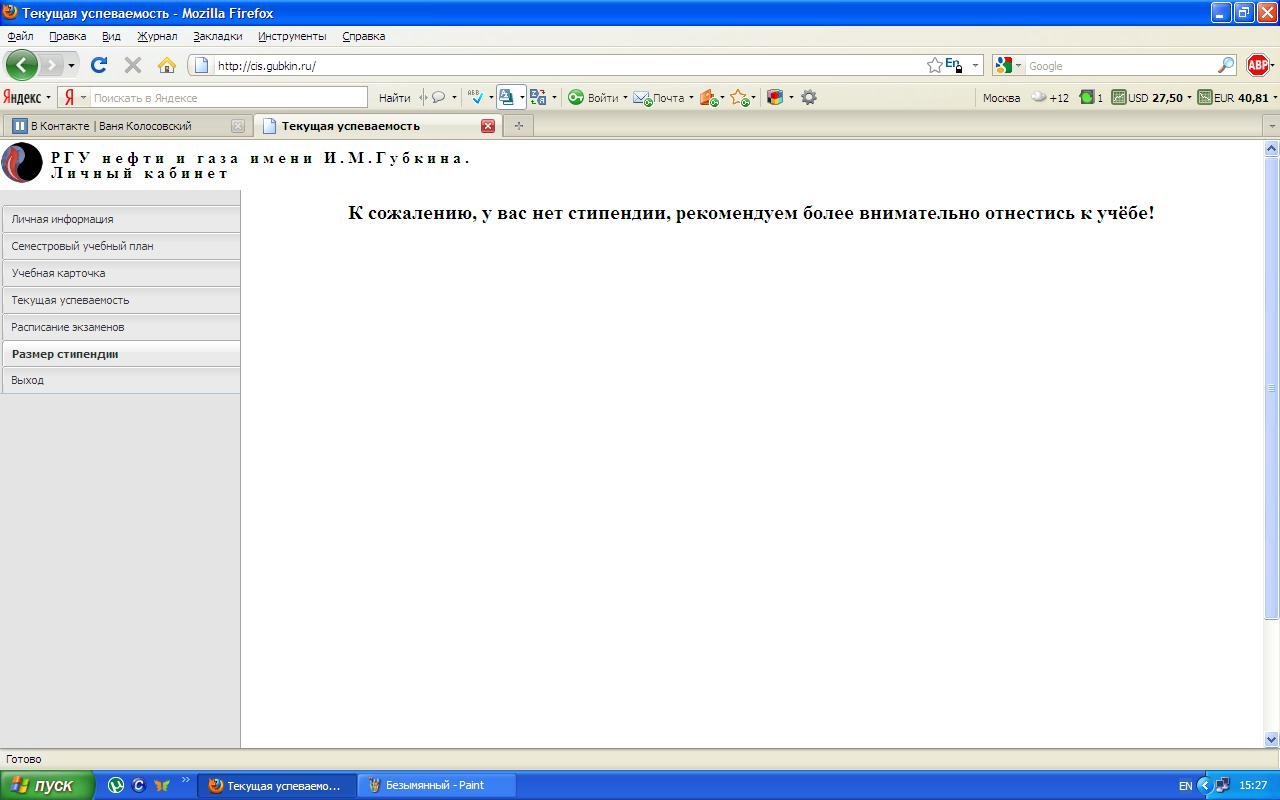The width and height of the screenshot is (1280, 800).
Task: Open the Google search engine selector dropdown
Action: coord(1009,65)
